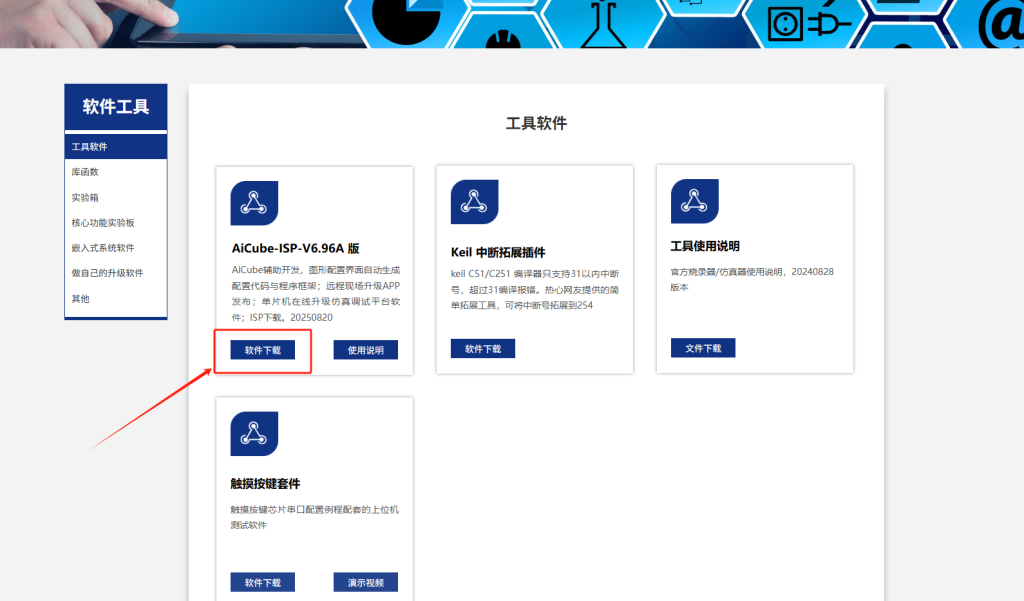Click the Keil 中断拓展插件 card icon

(x=475, y=201)
